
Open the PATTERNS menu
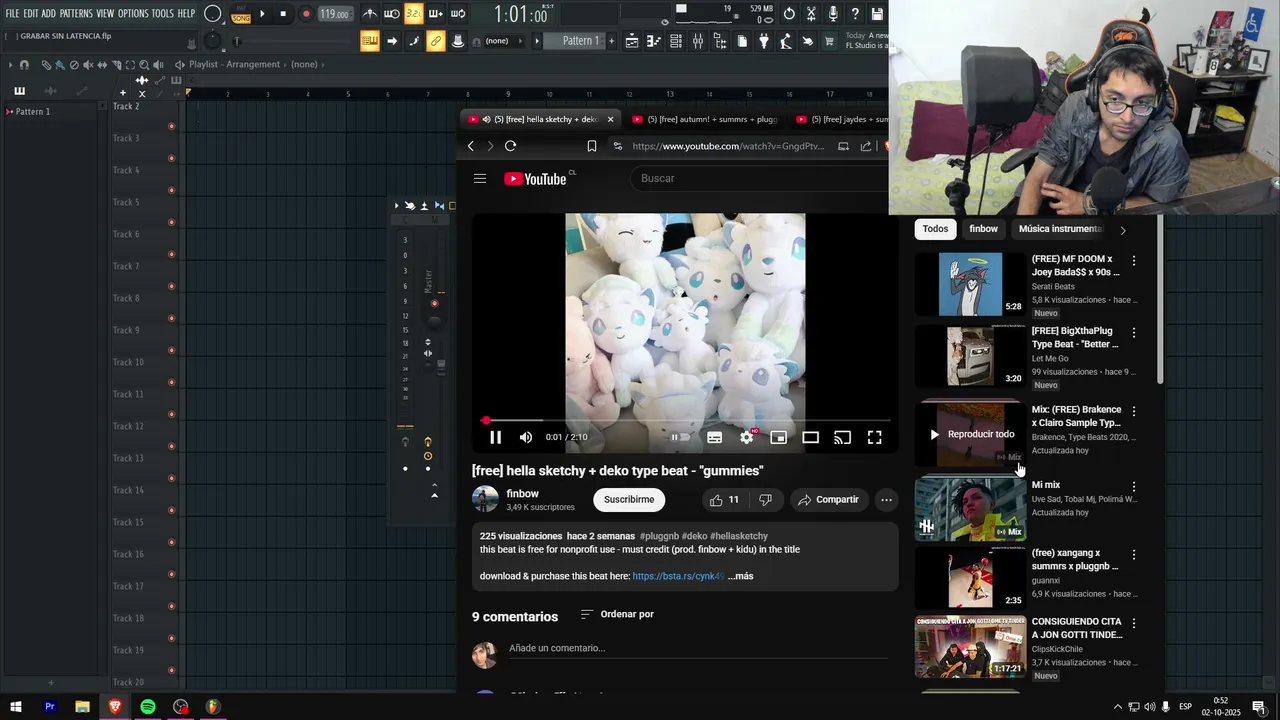point(76,14)
